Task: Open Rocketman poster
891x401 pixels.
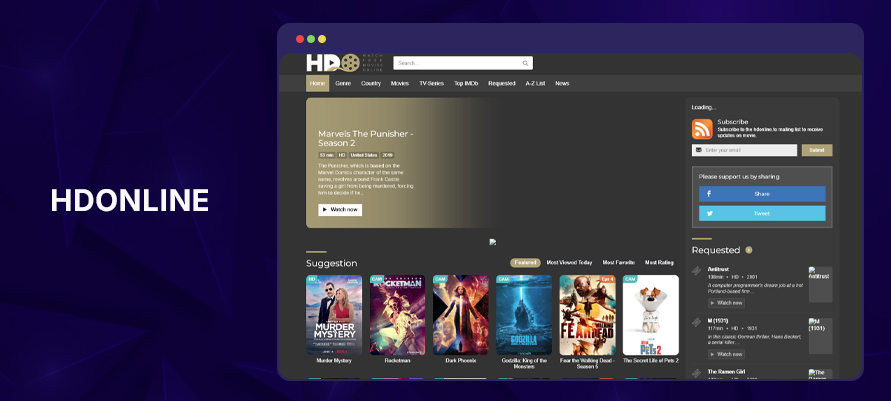Action: [x=397, y=315]
